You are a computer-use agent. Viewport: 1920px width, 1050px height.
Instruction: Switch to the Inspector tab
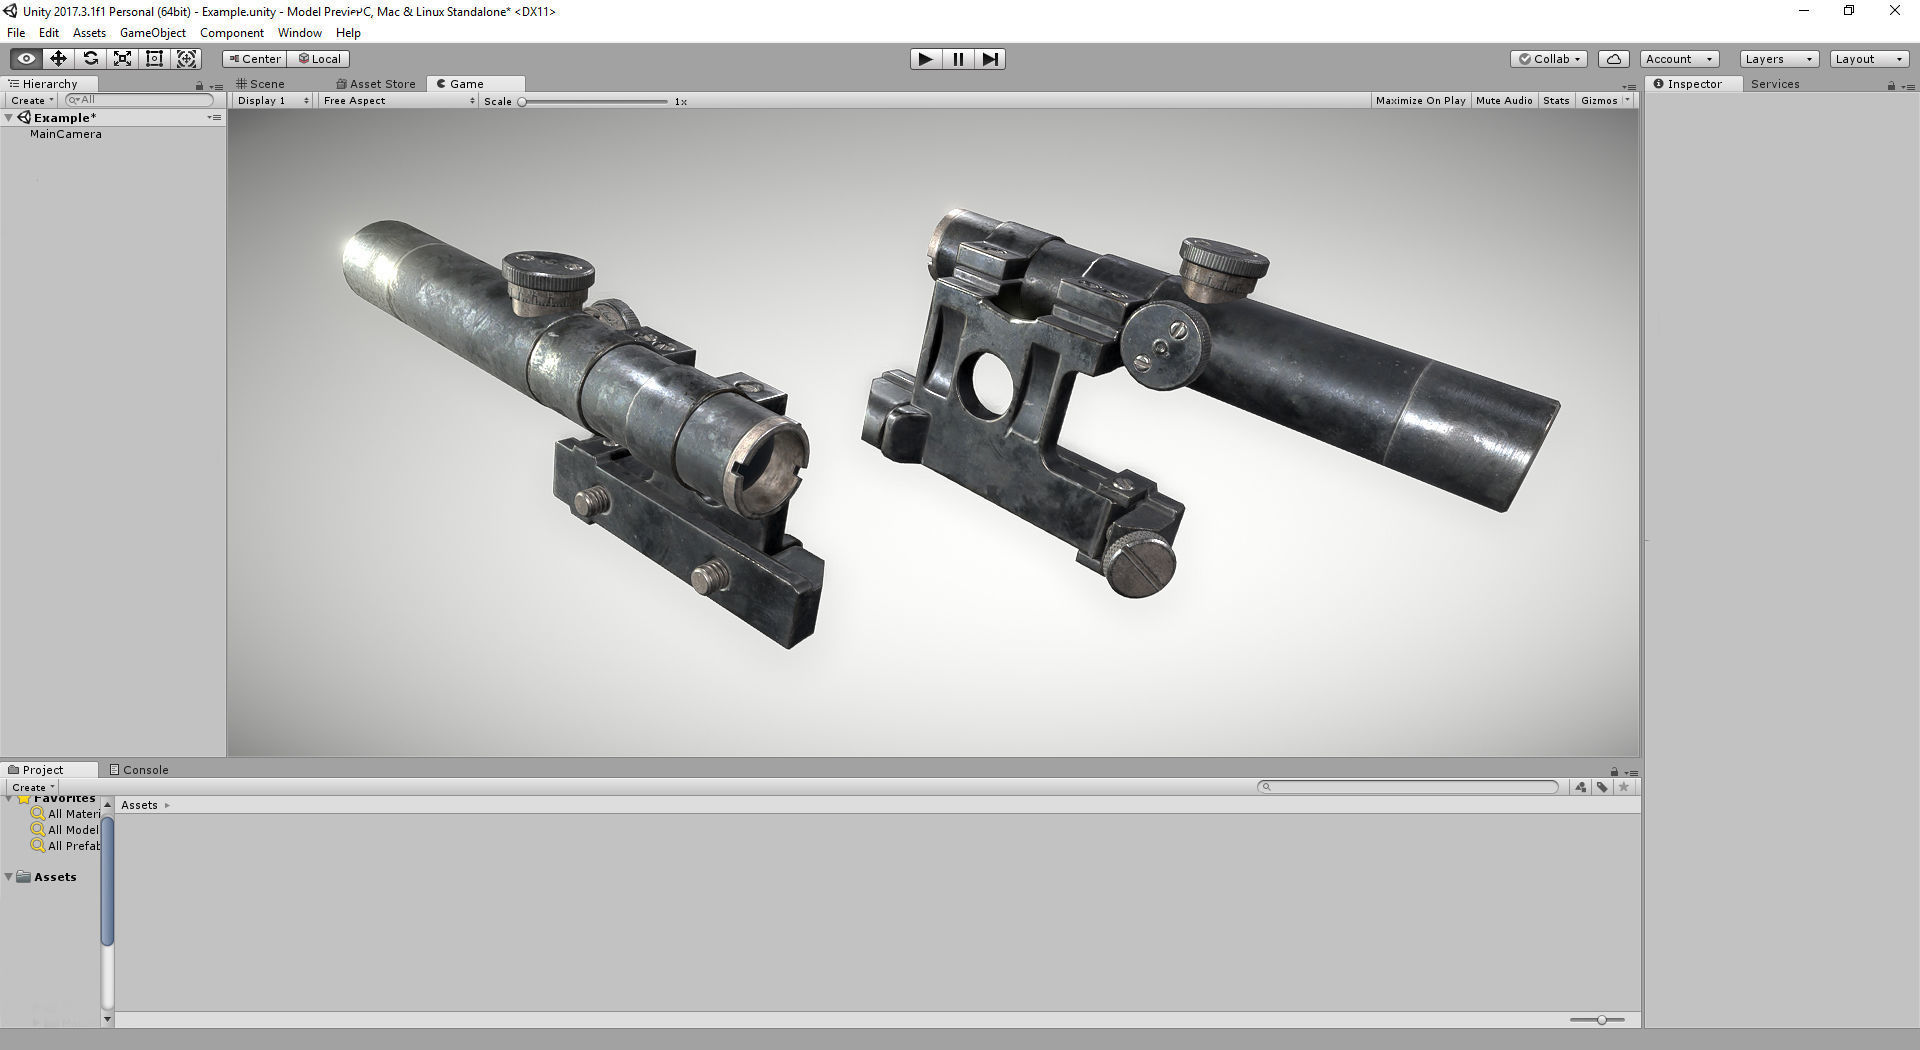[1693, 84]
